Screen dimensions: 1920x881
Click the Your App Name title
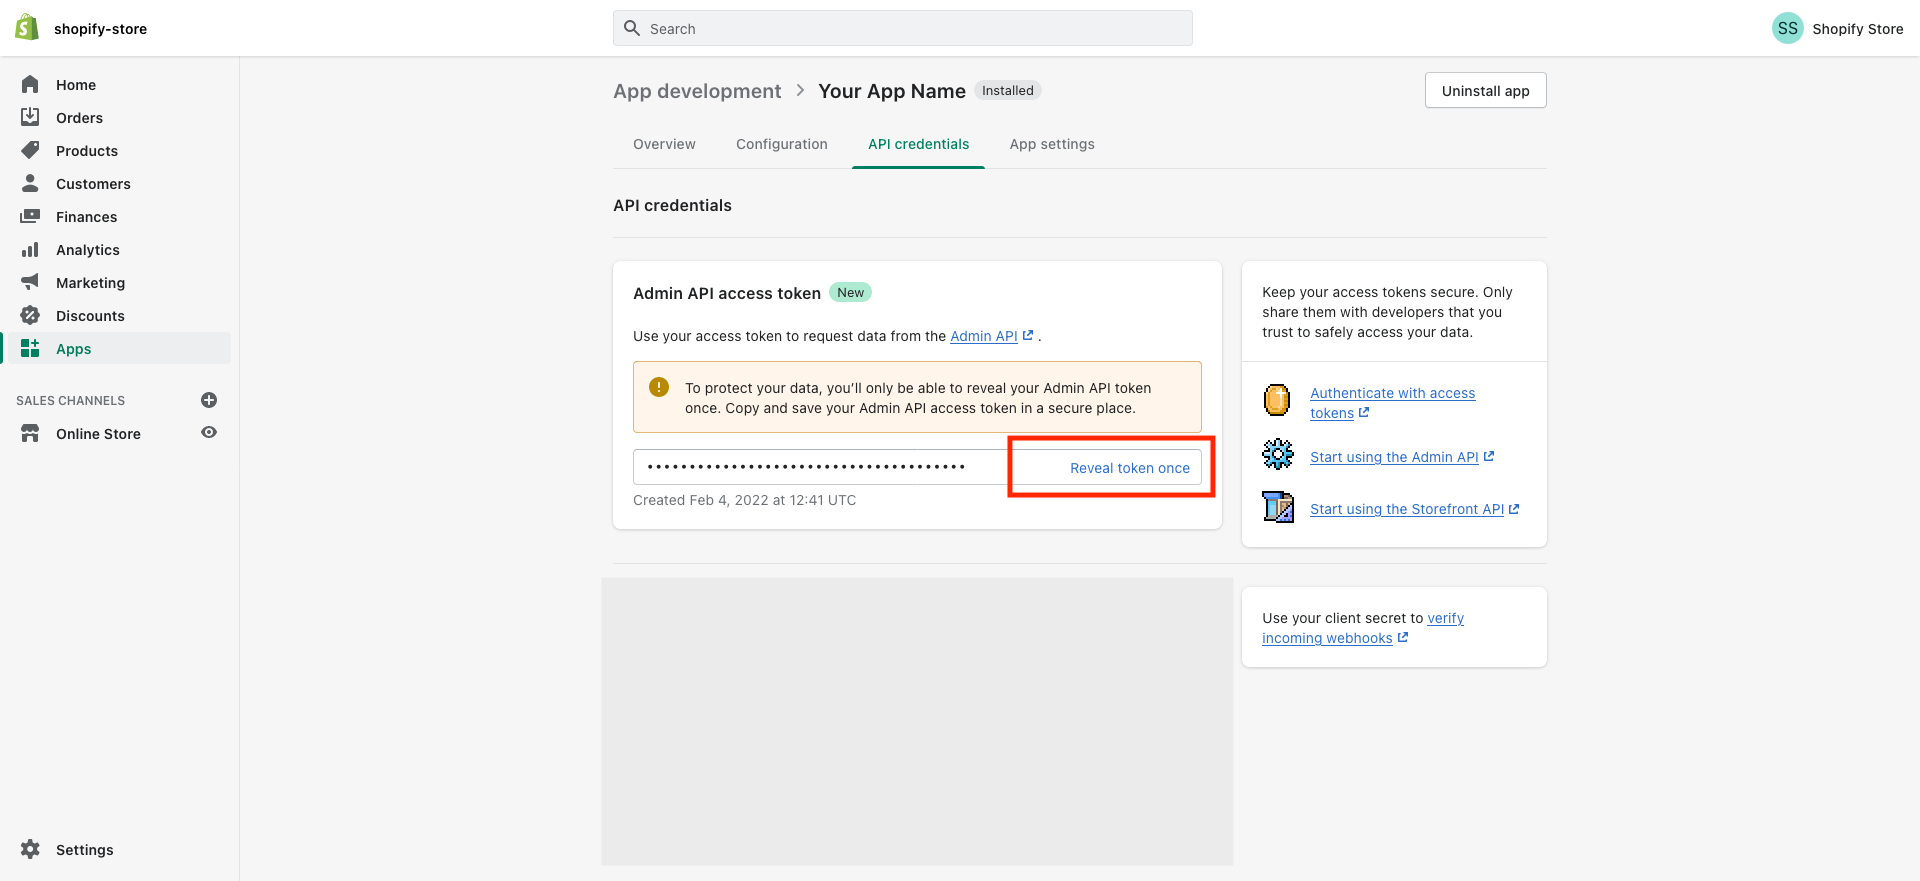click(x=891, y=91)
